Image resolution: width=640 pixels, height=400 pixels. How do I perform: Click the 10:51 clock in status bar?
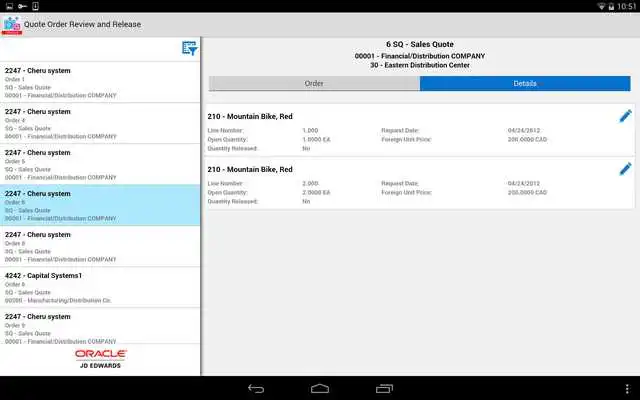pyautogui.click(x=627, y=6)
